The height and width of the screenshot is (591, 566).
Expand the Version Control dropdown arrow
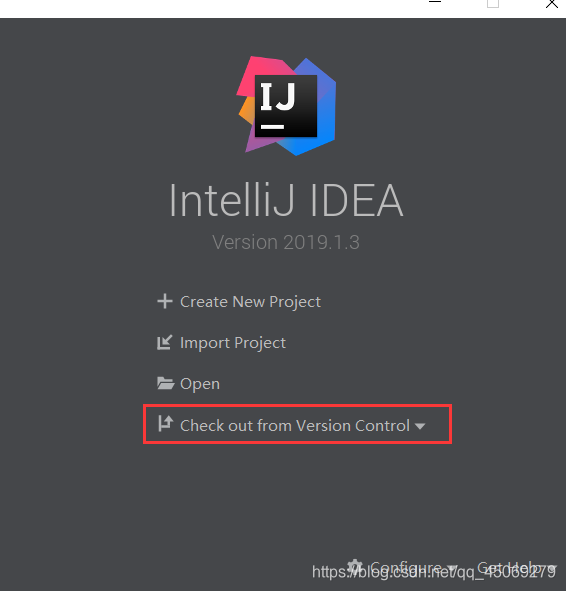pos(420,426)
